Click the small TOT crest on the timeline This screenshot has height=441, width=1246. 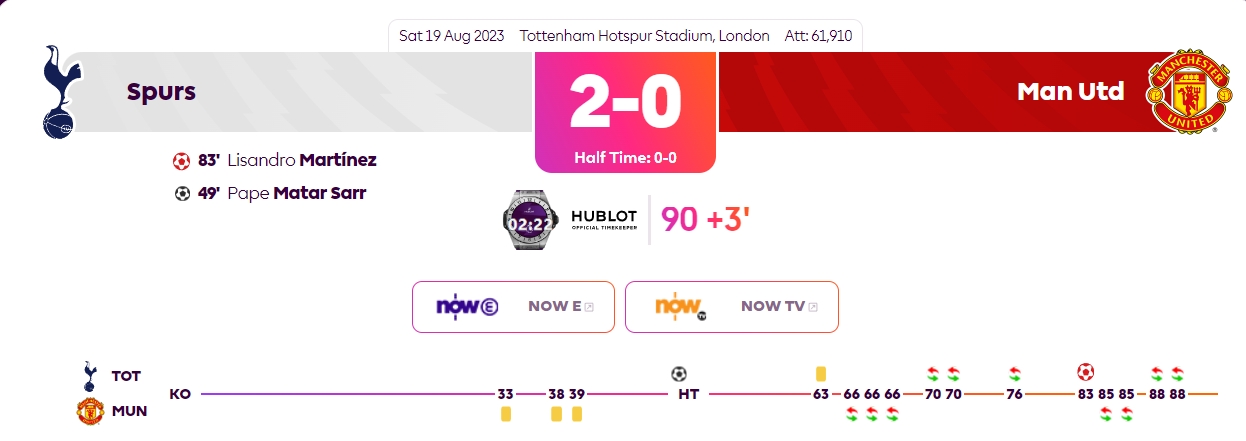tap(89, 376)
